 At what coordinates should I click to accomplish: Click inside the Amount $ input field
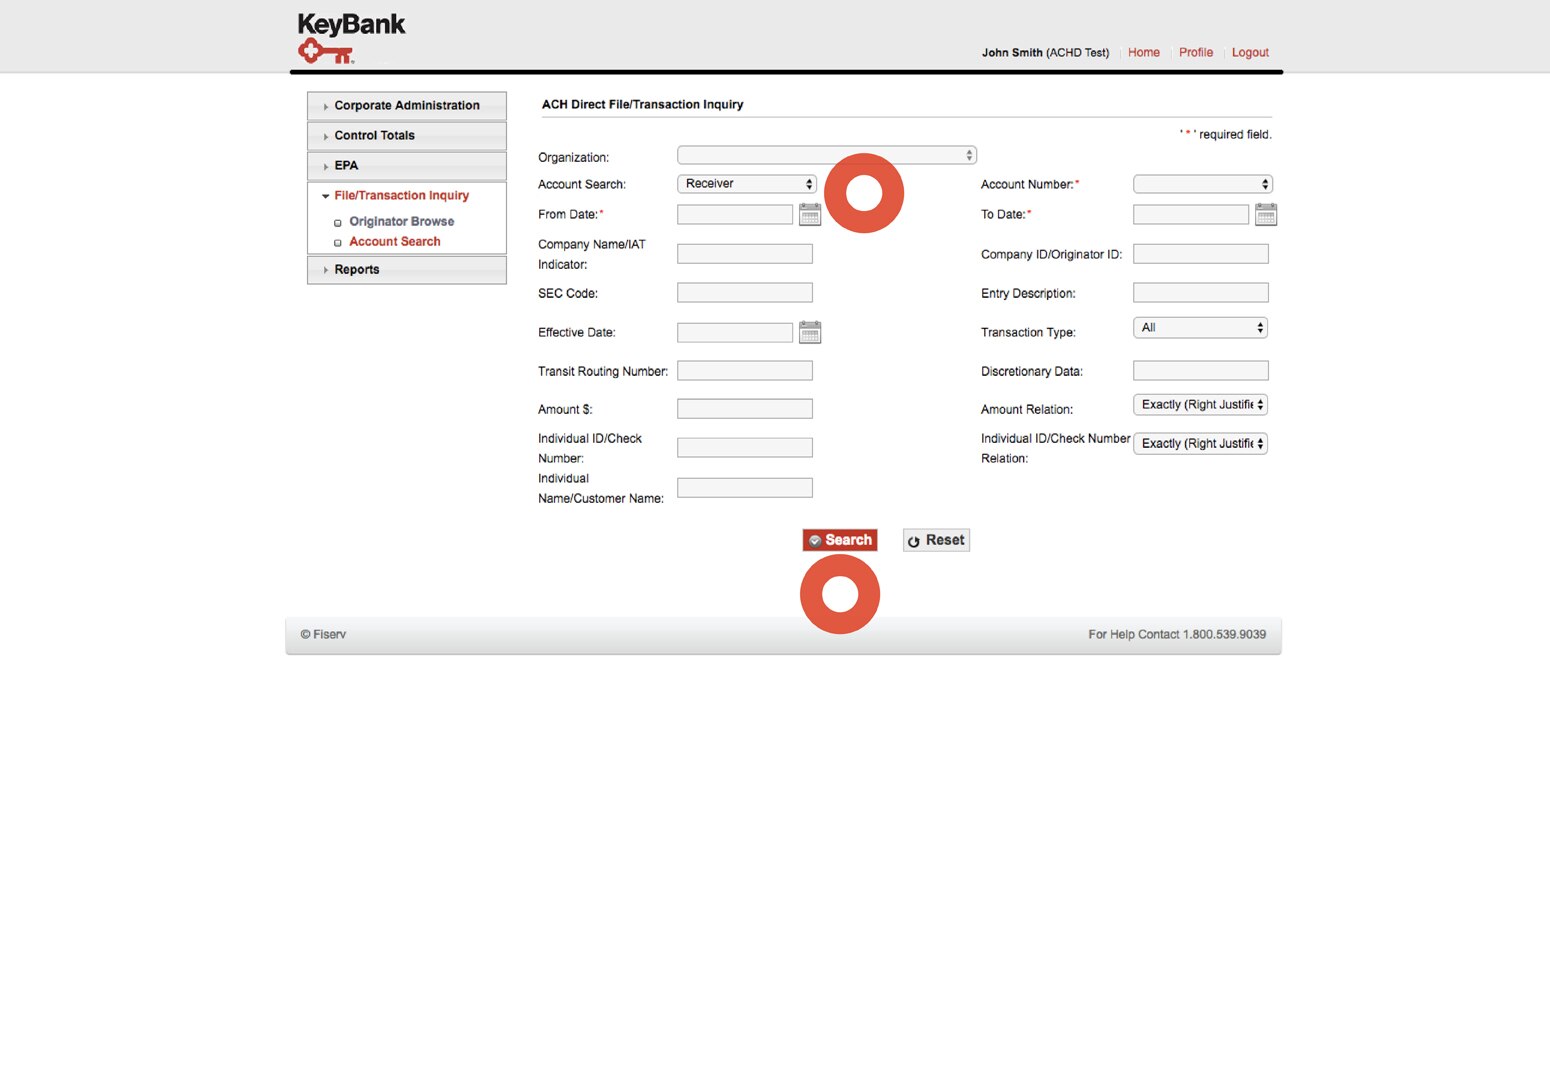(x=744, y=408)
